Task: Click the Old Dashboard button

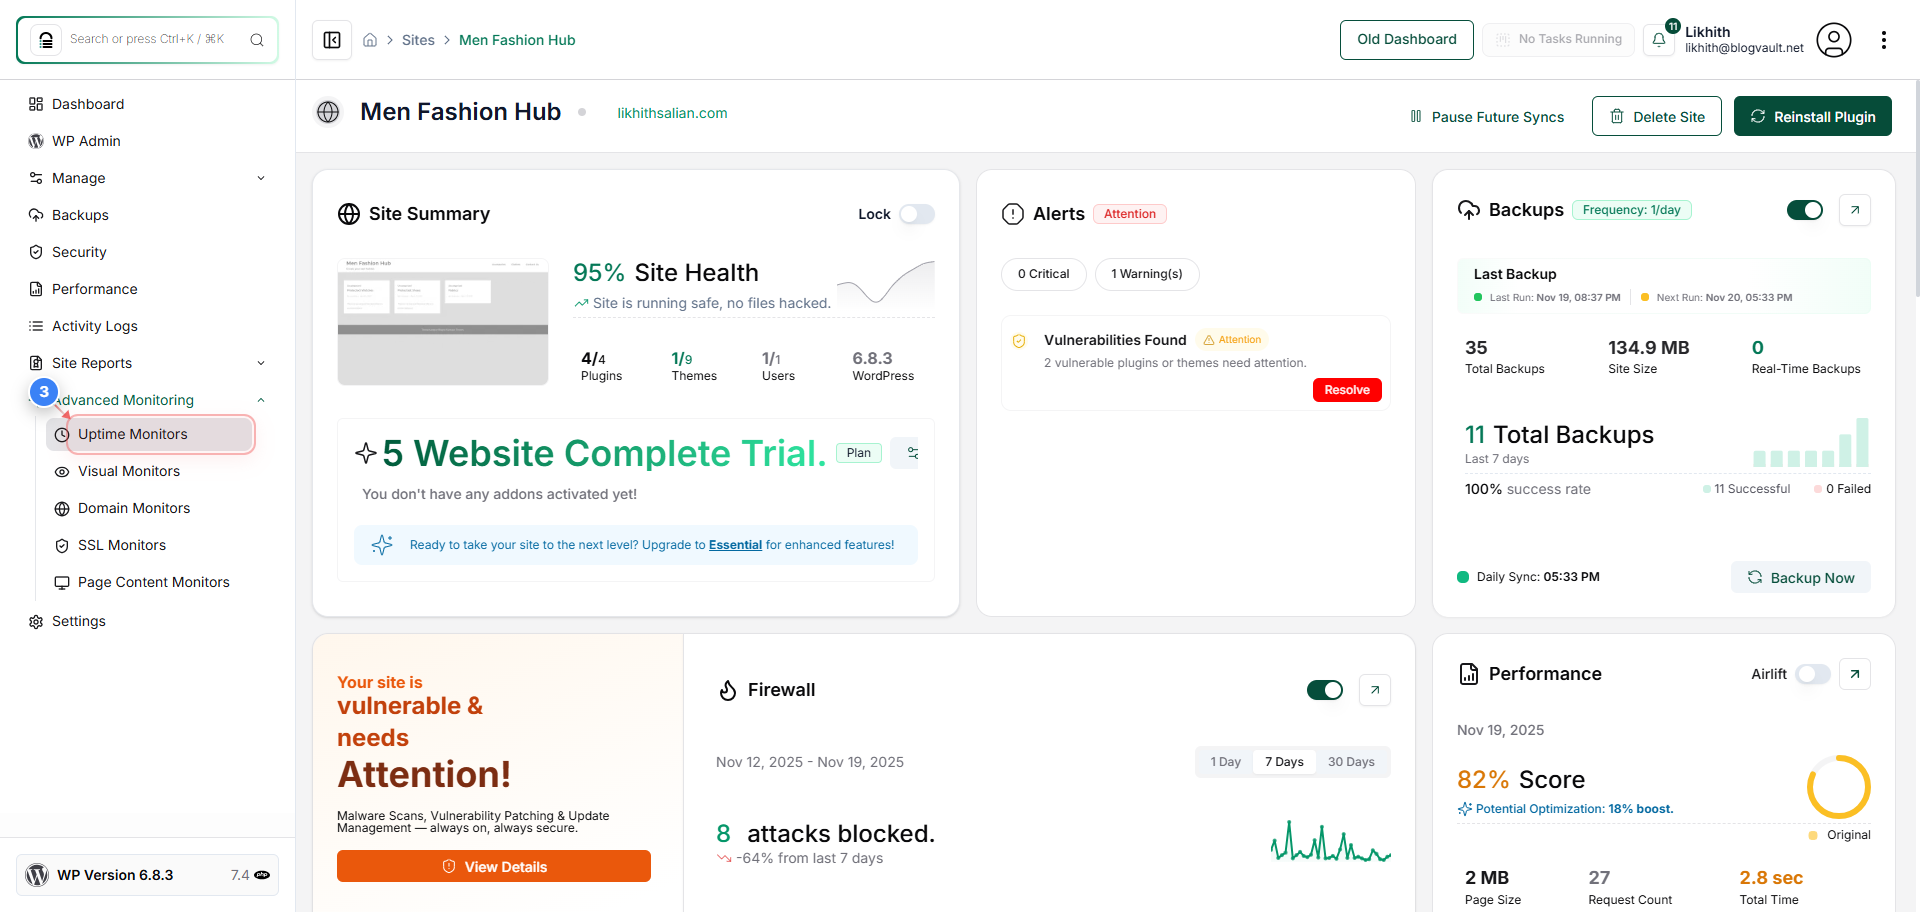Action: (x=1407, y=40)
